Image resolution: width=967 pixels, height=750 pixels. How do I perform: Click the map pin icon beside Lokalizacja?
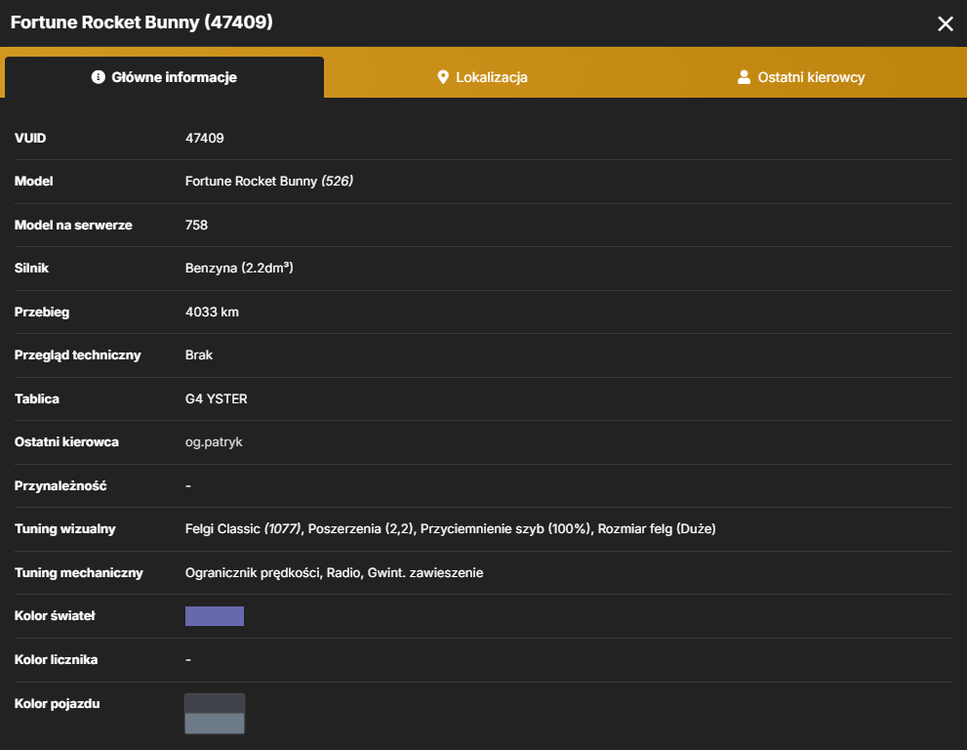pos(443,77)
